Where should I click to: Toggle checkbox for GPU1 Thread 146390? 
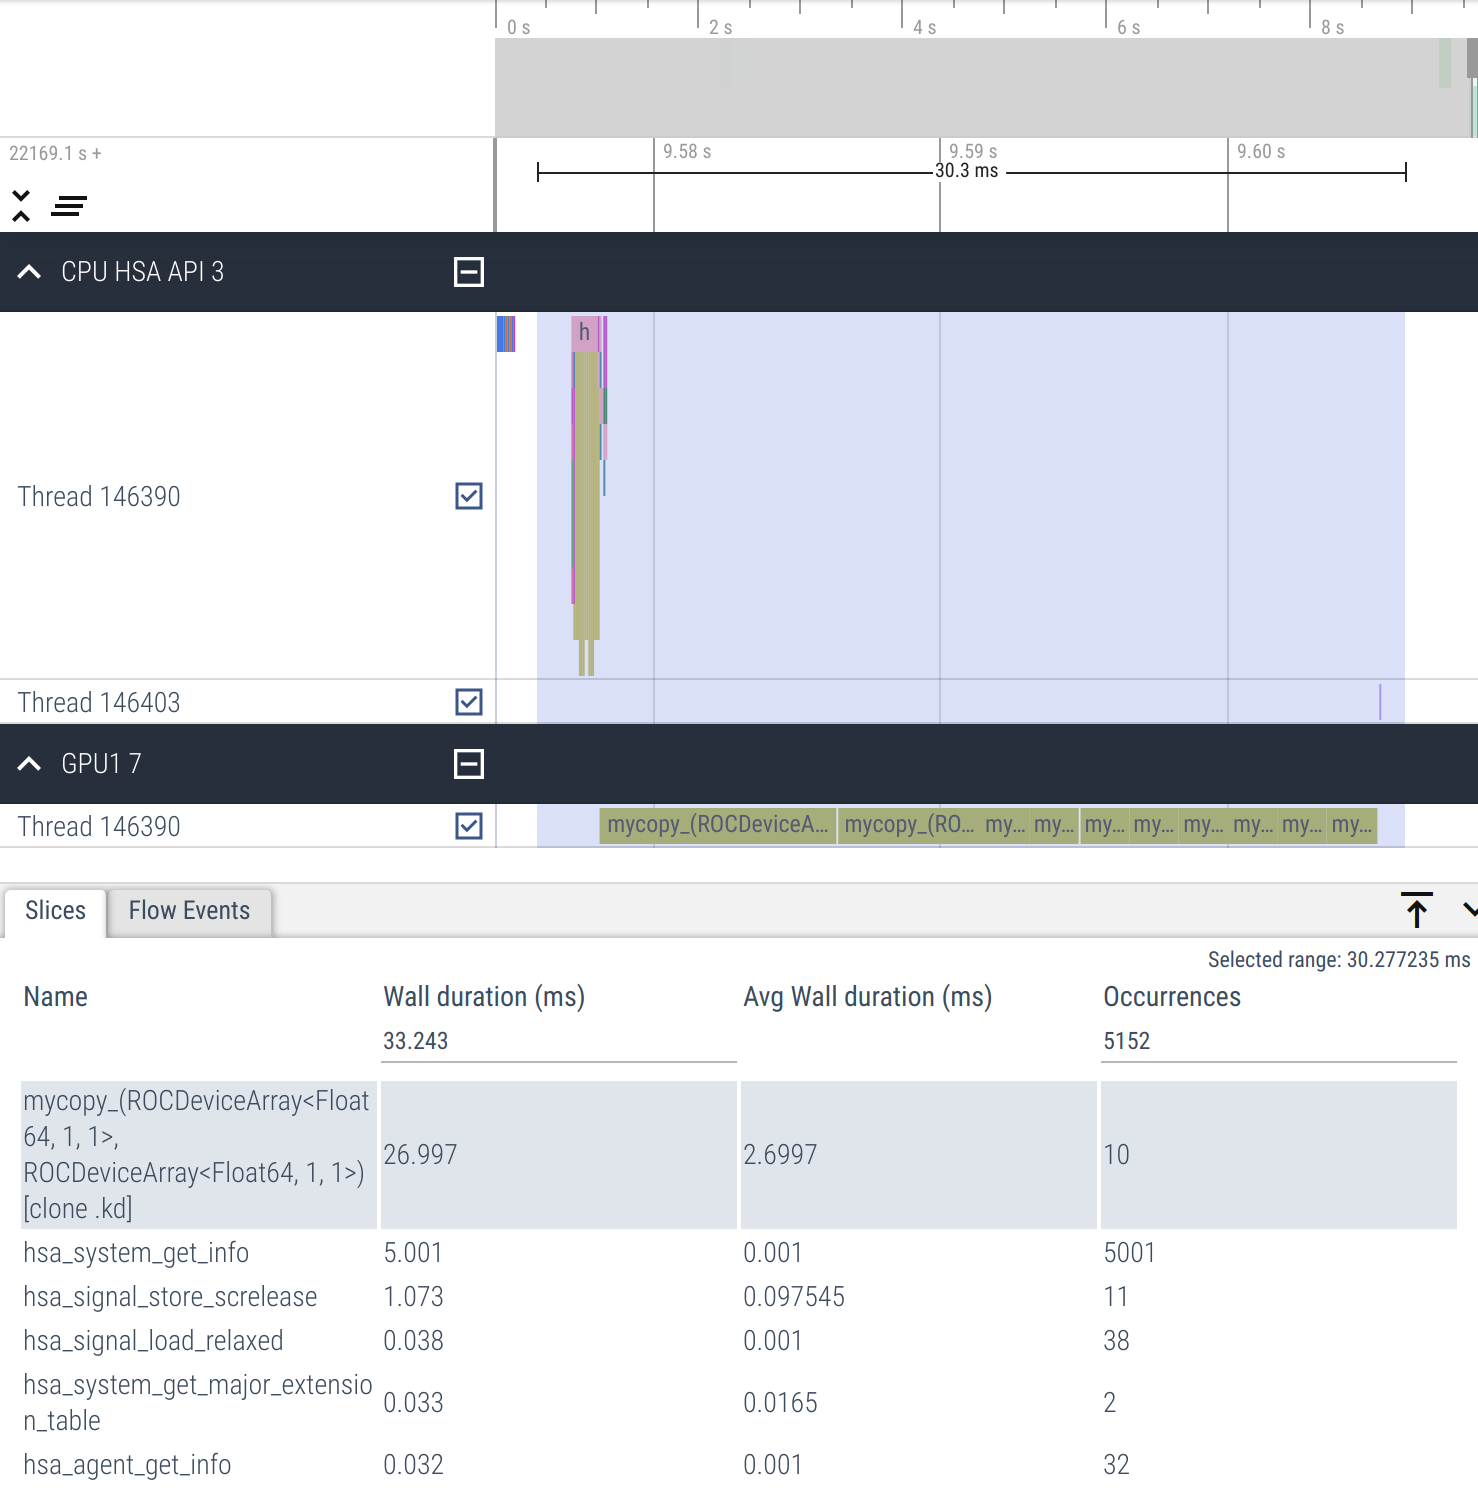(x=468, y=826)
